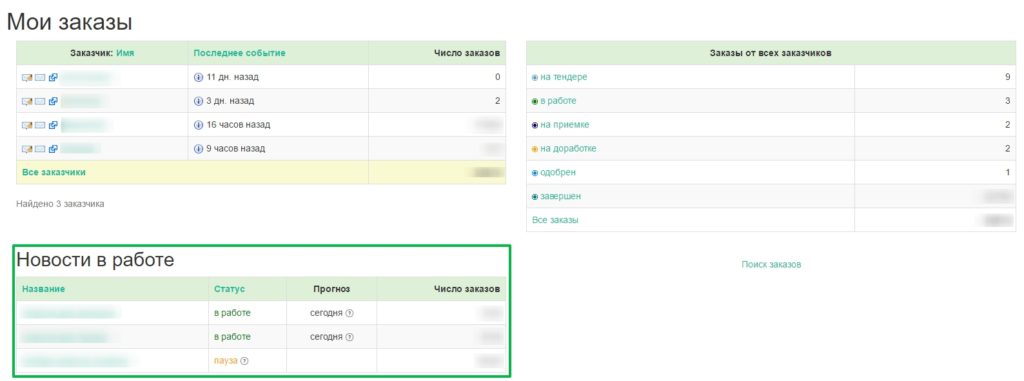Sort news by Статус column
Image resolution: width=1024 pixels, height=381 pixels.
pos(229,289)
